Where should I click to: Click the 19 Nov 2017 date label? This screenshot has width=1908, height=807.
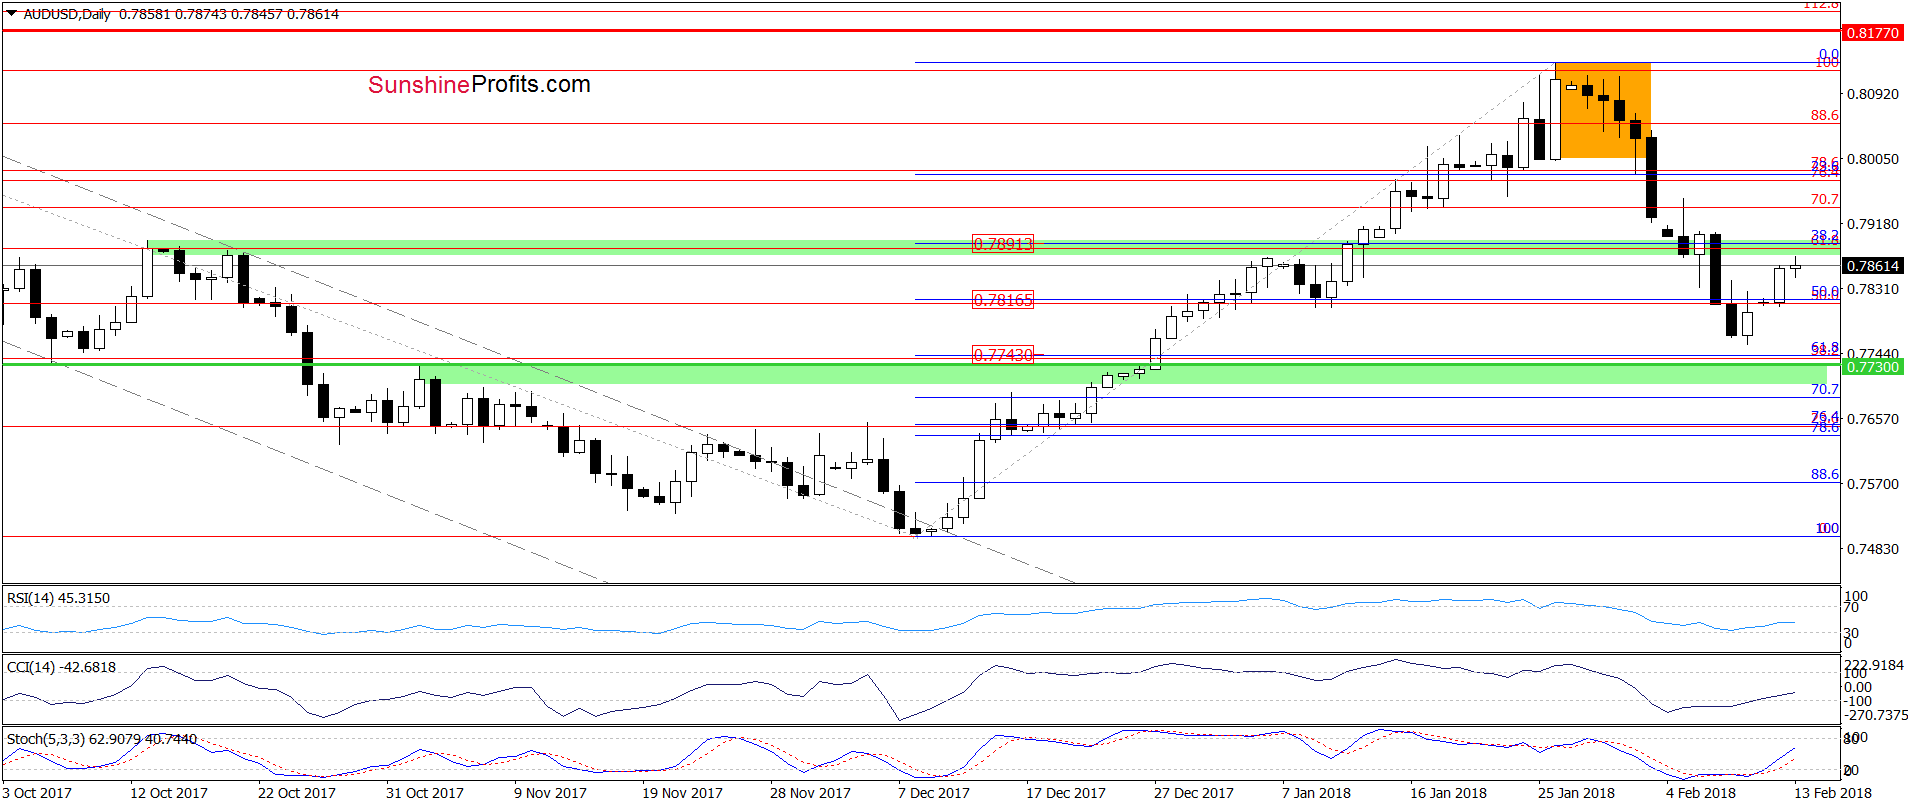click(x=682, y=793)
